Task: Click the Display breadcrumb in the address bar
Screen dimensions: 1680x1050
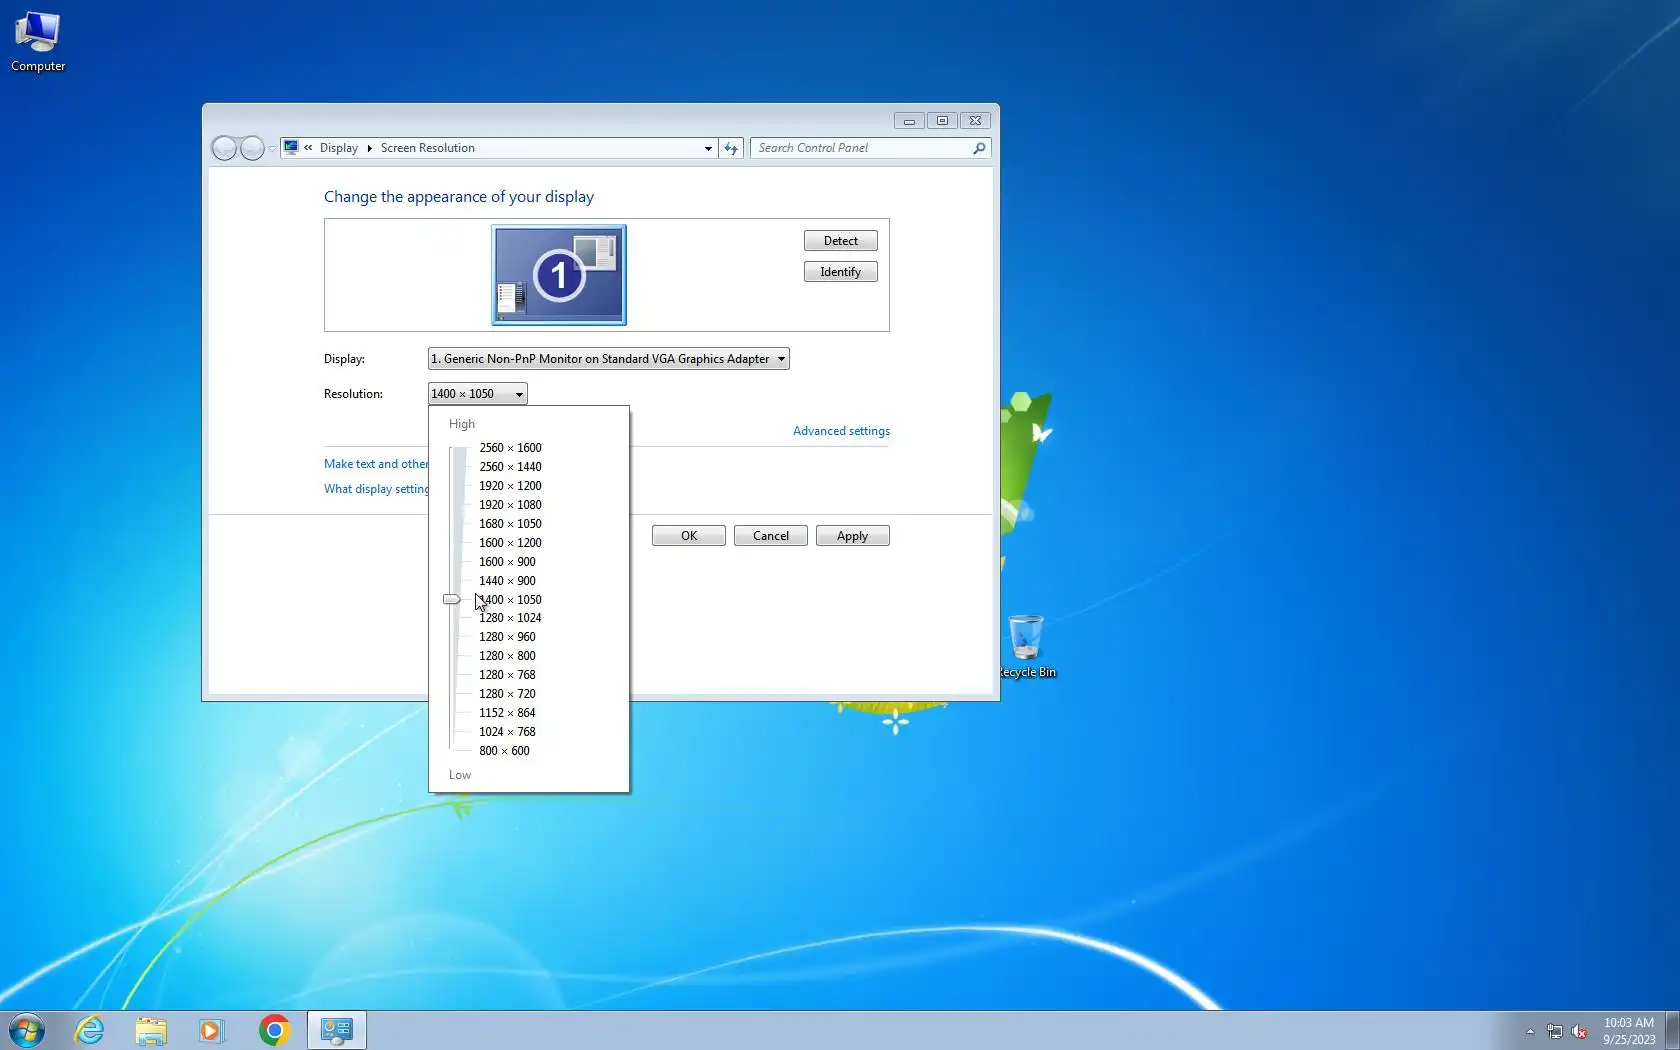Action: (339, 148)
